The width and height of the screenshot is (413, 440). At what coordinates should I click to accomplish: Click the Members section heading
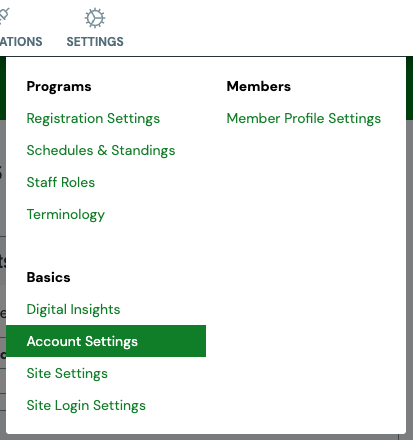point(259,86)
